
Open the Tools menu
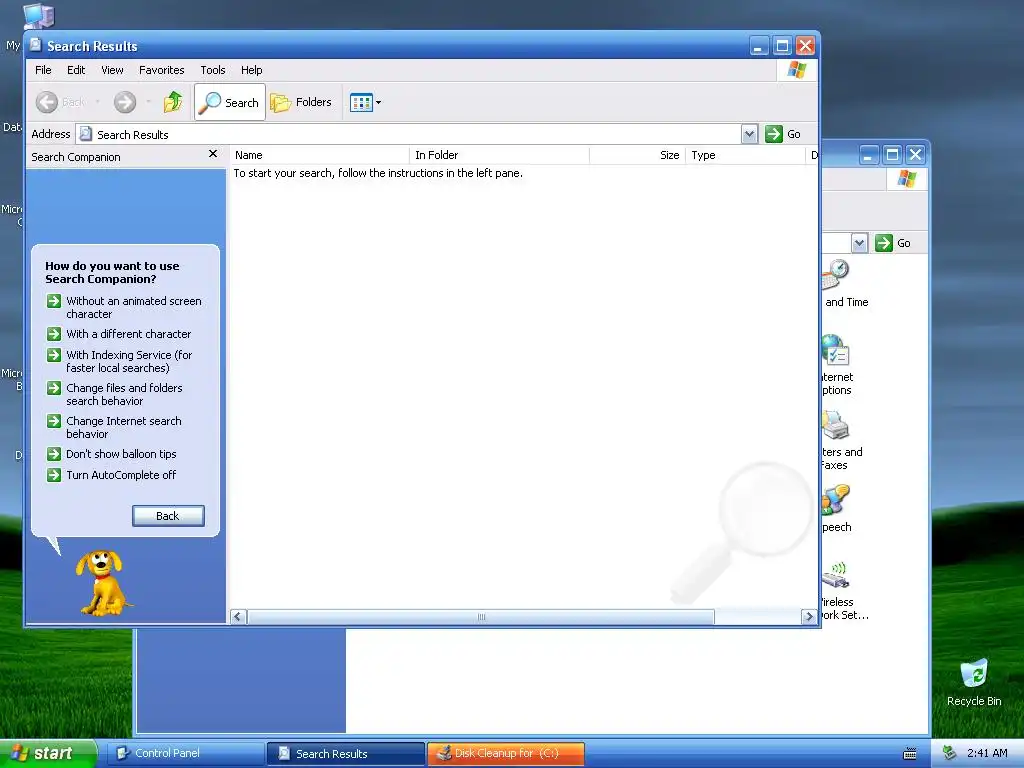[213, 70]
